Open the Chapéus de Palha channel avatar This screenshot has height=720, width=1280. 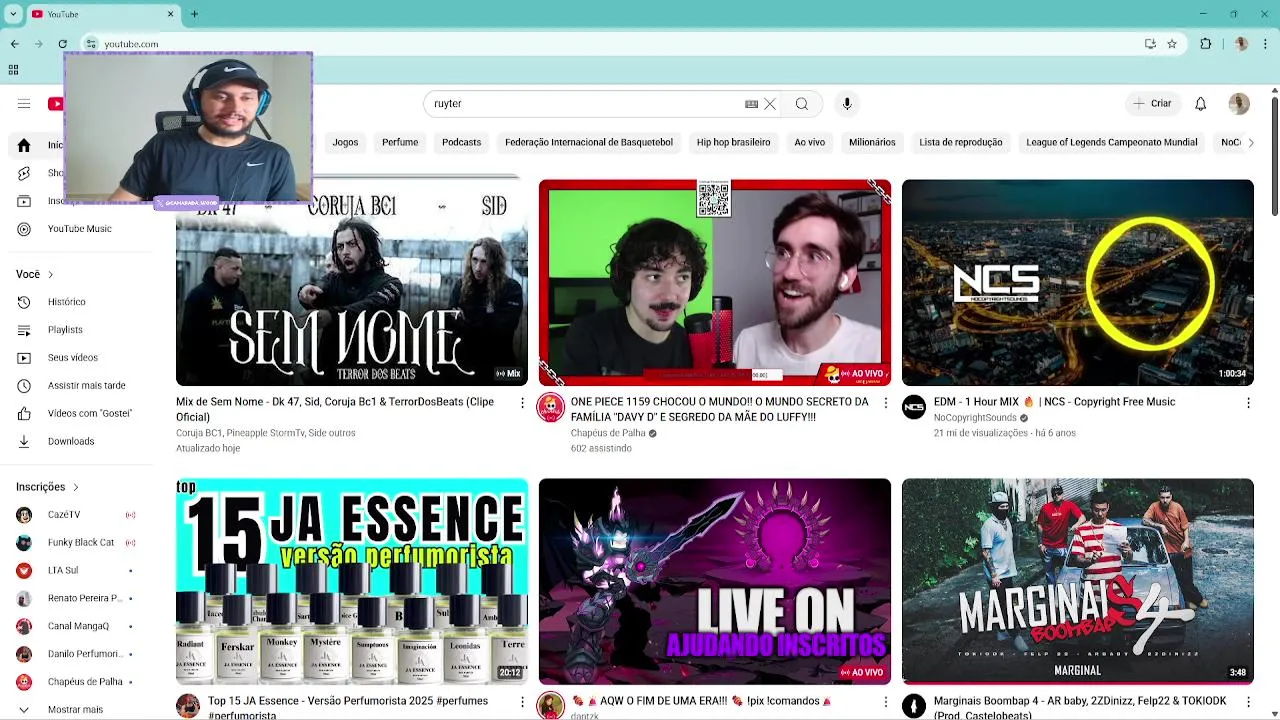(551, 408)
